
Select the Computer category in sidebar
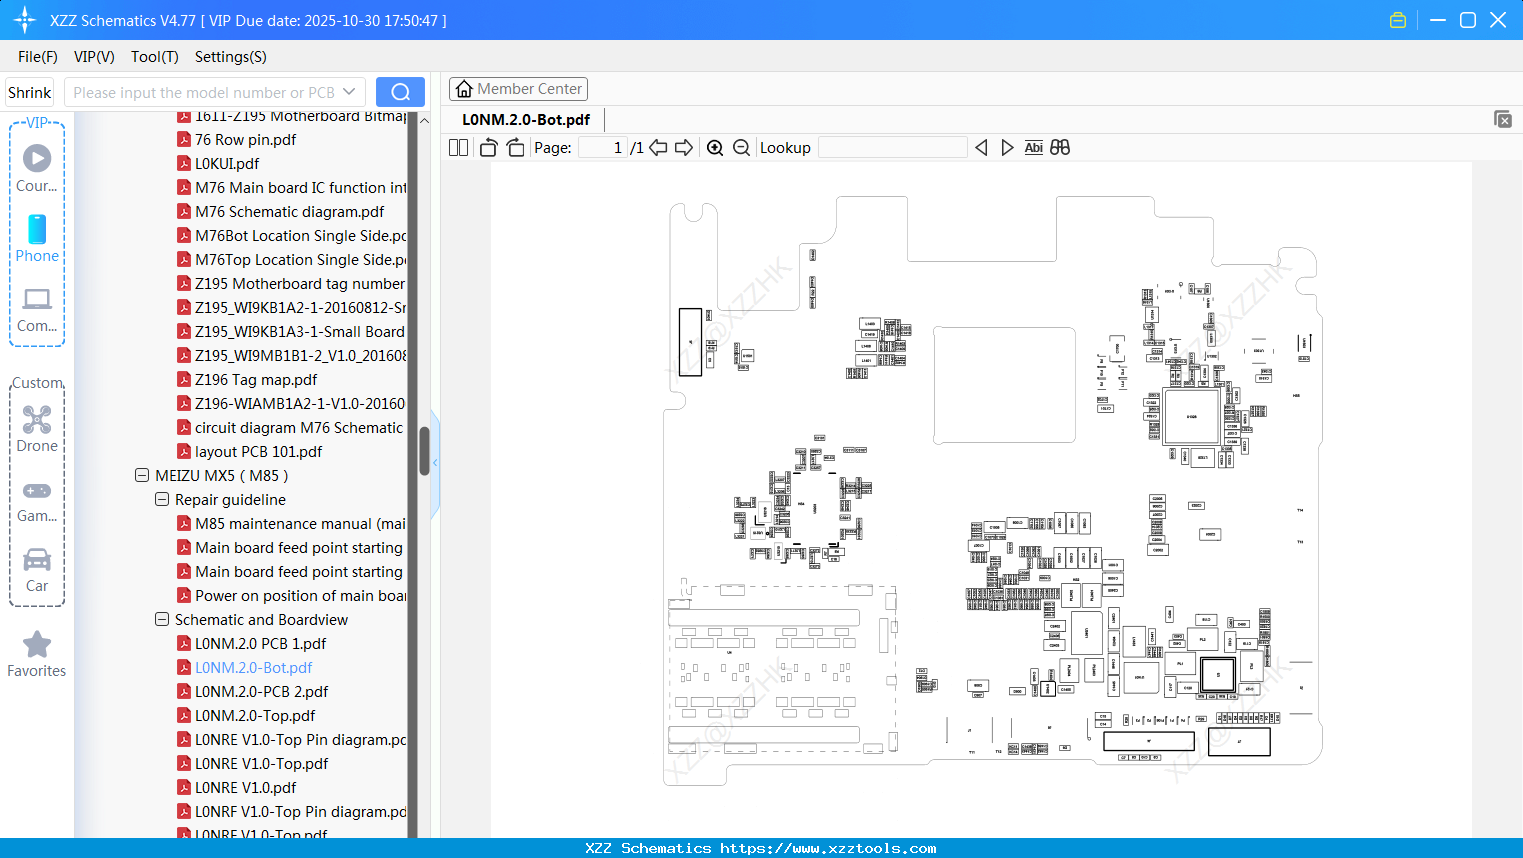coord(37,309)
